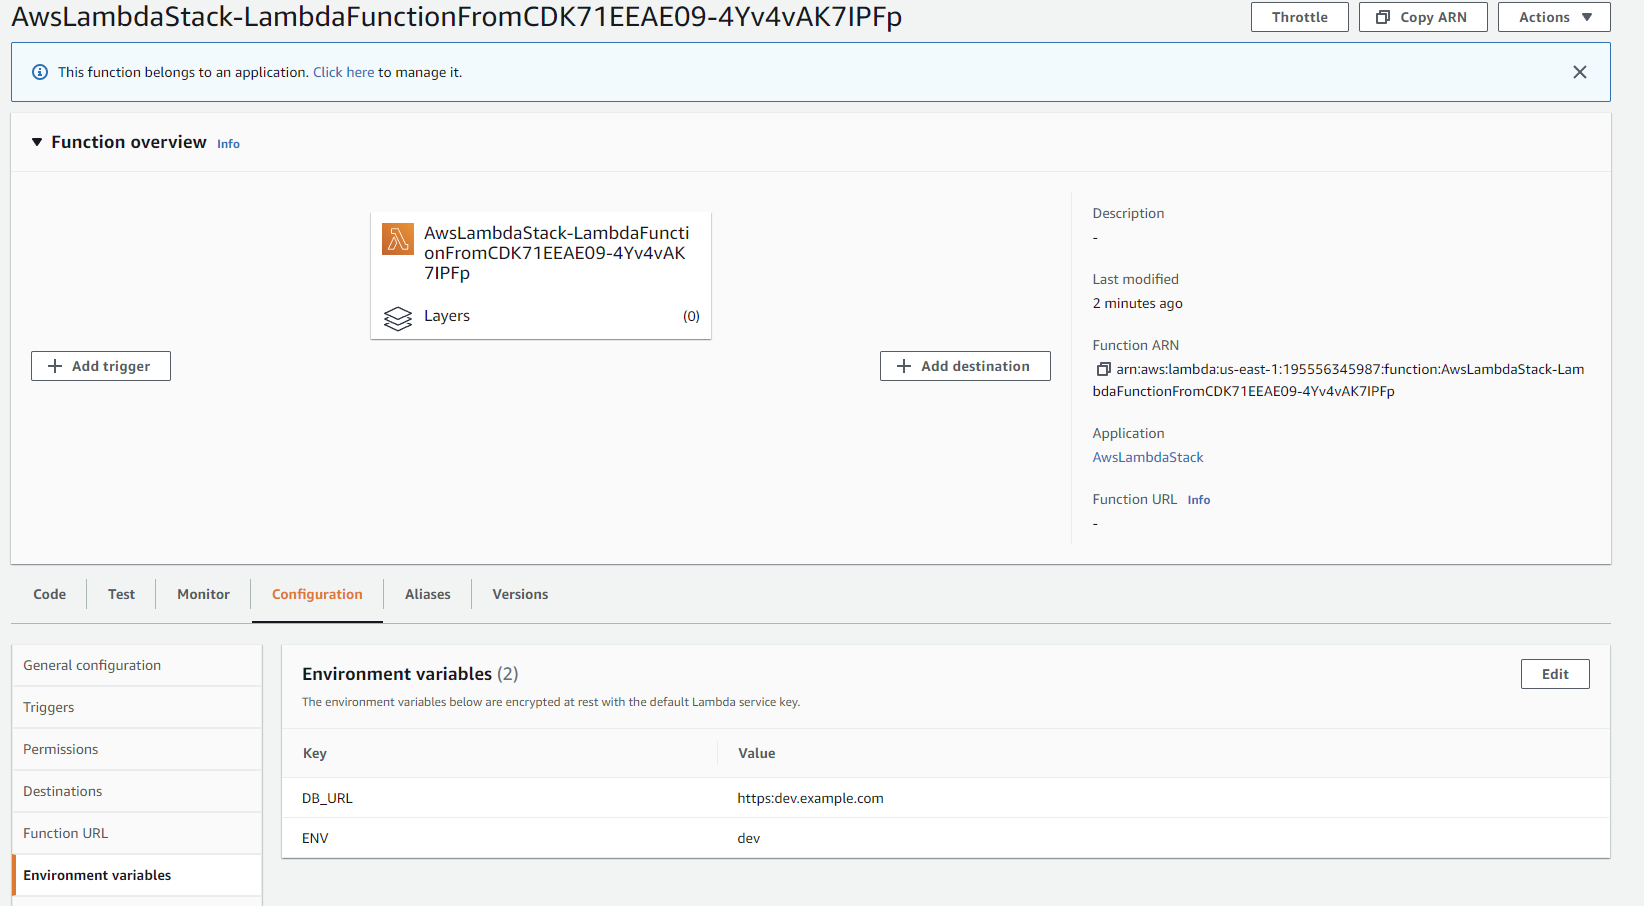This screenshot has width=1644, height=906.
Task: Click the plus icon on Add destination
Action: (x=904, y=366)
